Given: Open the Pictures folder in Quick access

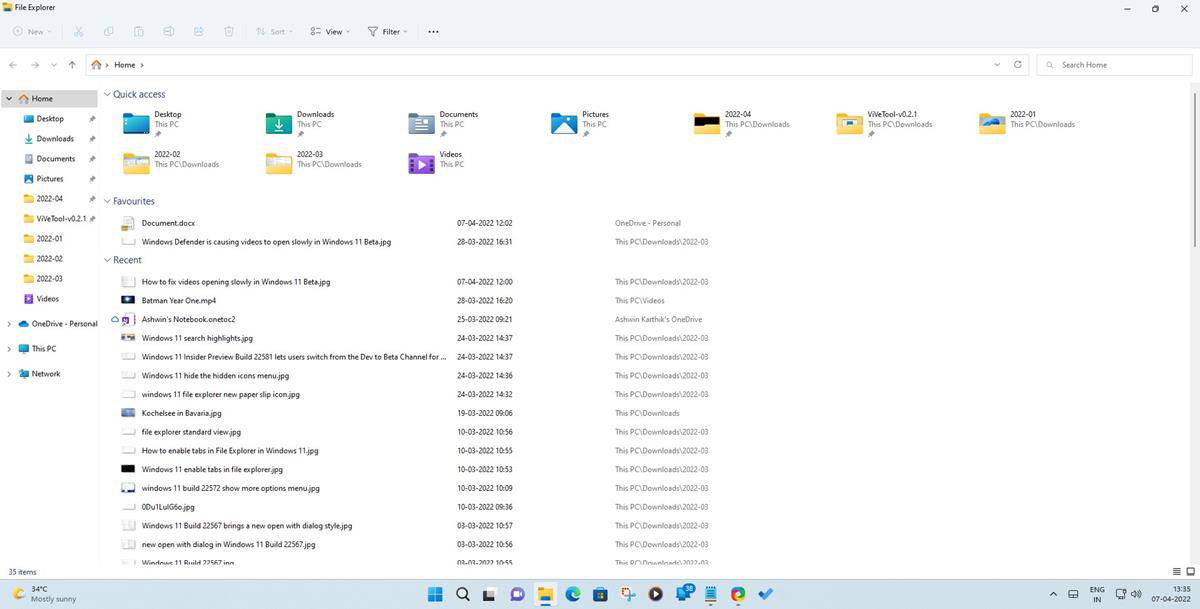Looking at the screenshot, I should click(564, 123).
